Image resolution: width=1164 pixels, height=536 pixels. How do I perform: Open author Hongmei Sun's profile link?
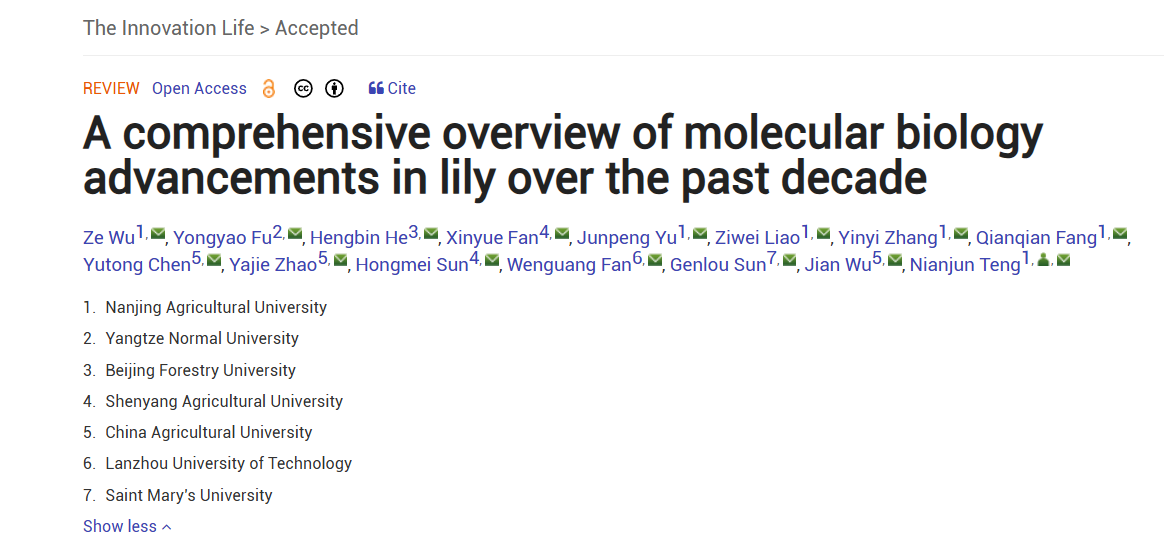tap(412, 265)
